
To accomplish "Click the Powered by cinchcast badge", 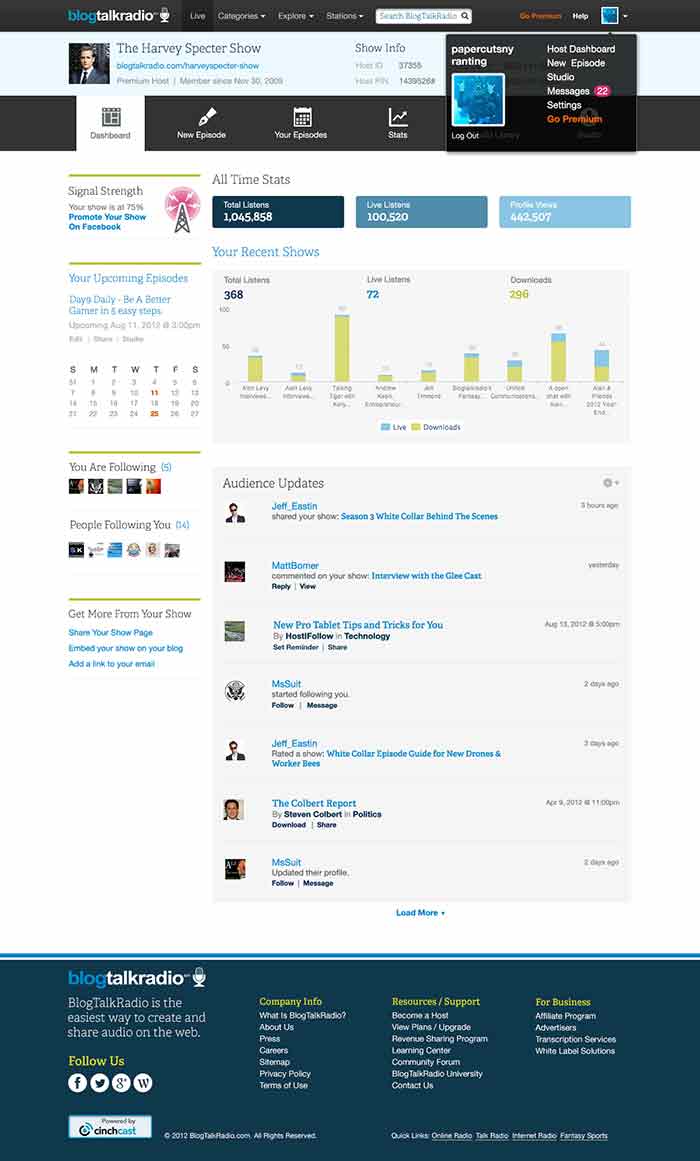I will pyautogui.click(x=110, y=1126).
